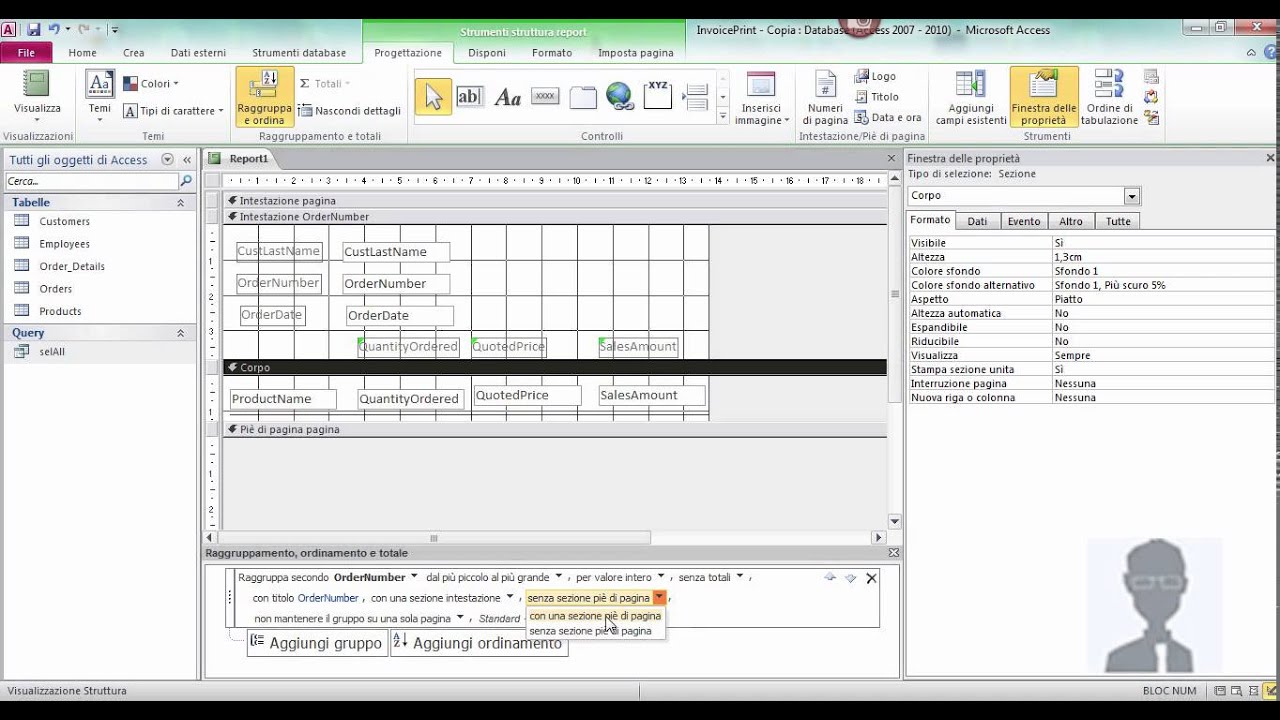The height and width of the screenshot is (720, 1280).
Task: Open the OrderNumber group field dropdown
Action: point(414,577)
